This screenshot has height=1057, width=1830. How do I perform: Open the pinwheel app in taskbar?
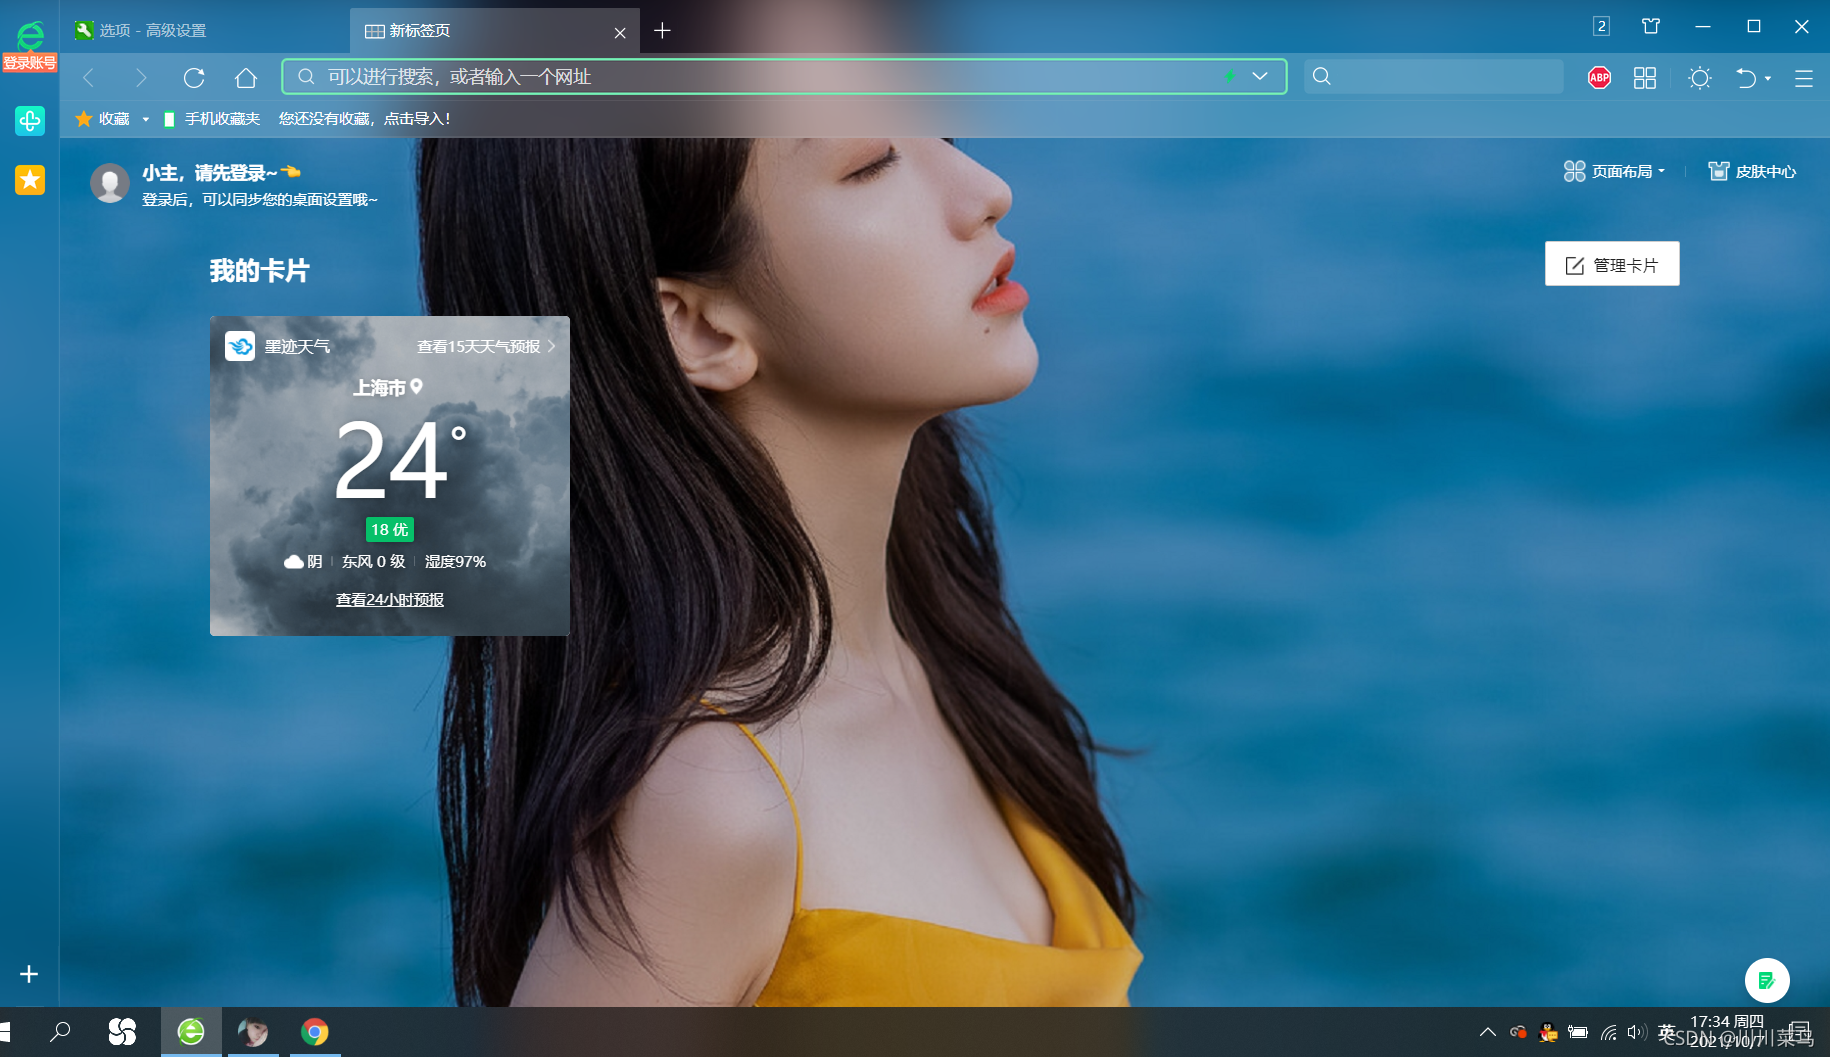click(122, 1031)
